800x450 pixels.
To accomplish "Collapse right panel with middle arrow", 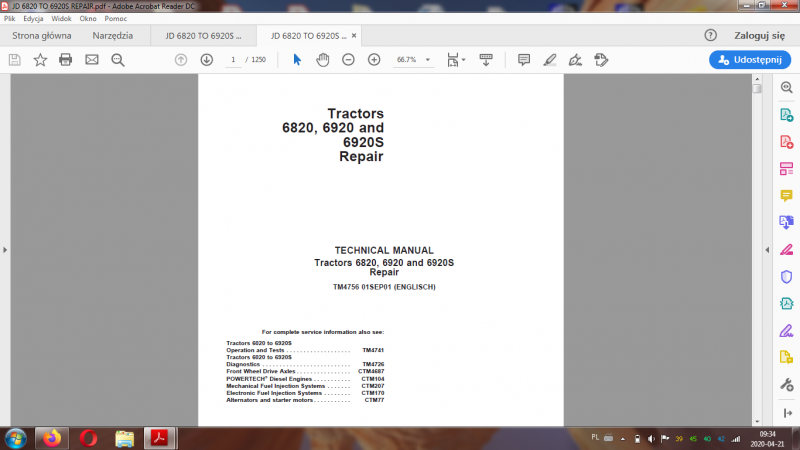I will pos(767,250).
